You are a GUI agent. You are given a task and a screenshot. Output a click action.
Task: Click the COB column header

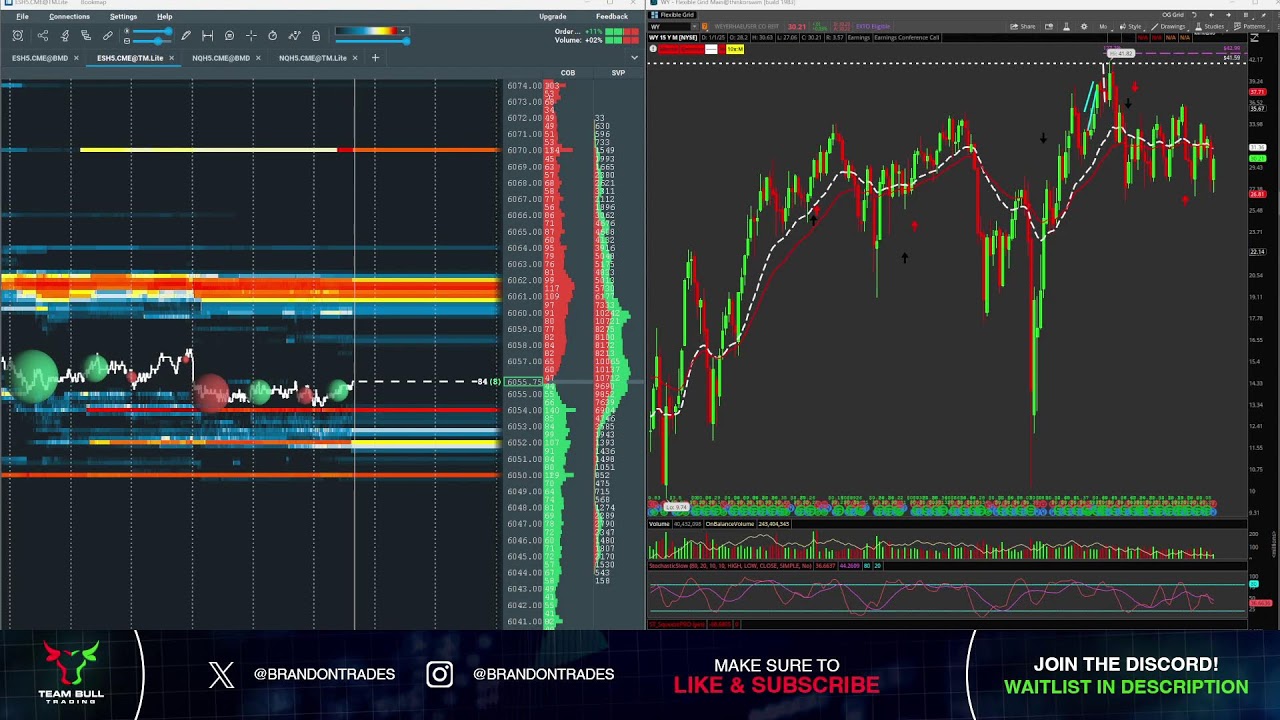click(568, 73)
